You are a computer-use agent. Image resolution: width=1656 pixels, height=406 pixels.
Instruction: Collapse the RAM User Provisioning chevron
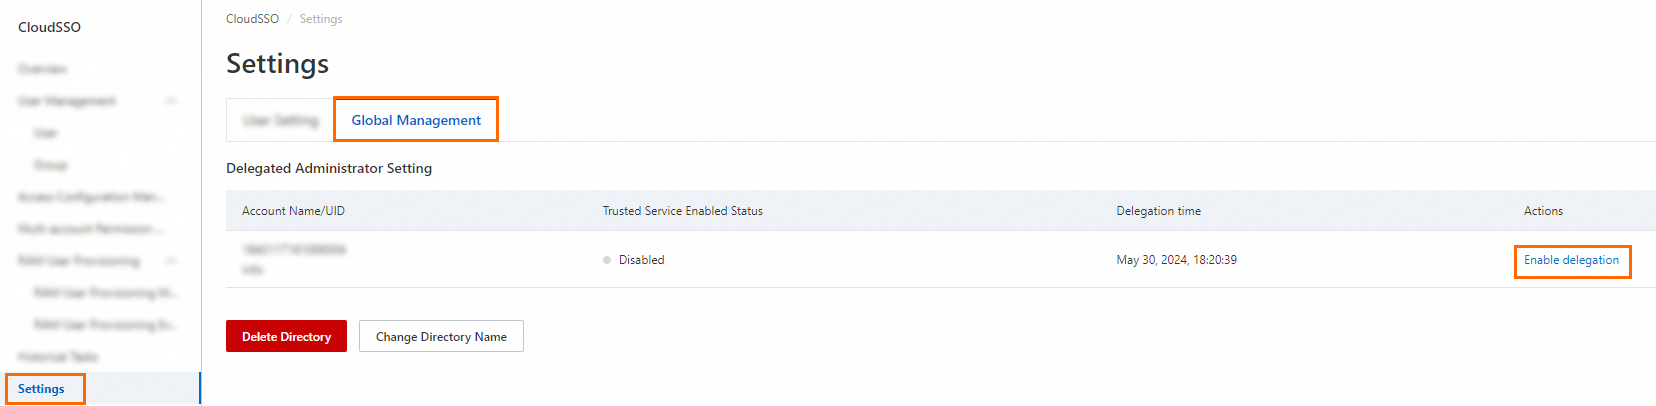171,261
